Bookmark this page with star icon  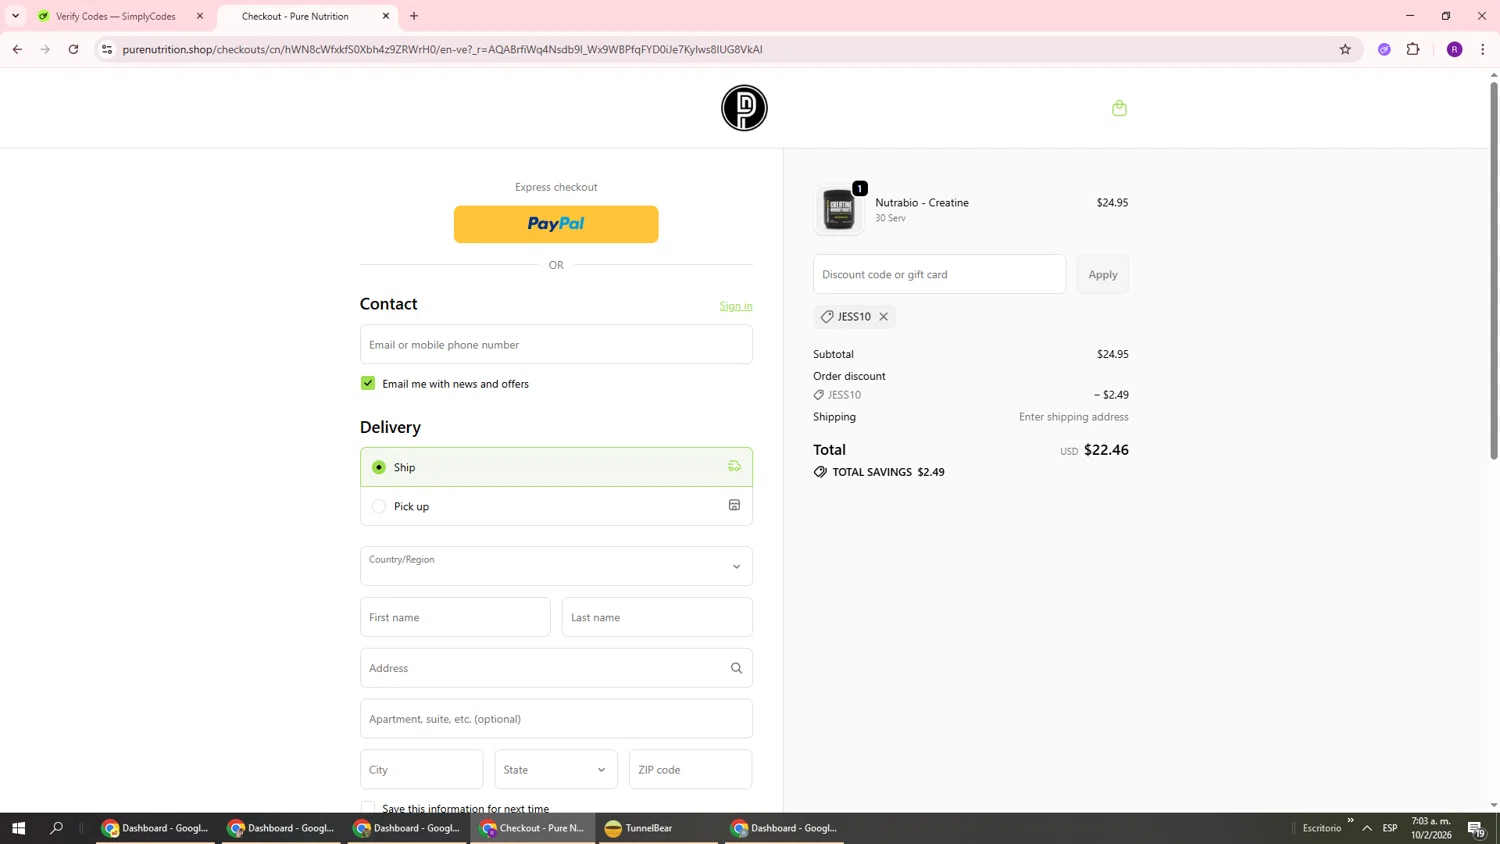1345,49
